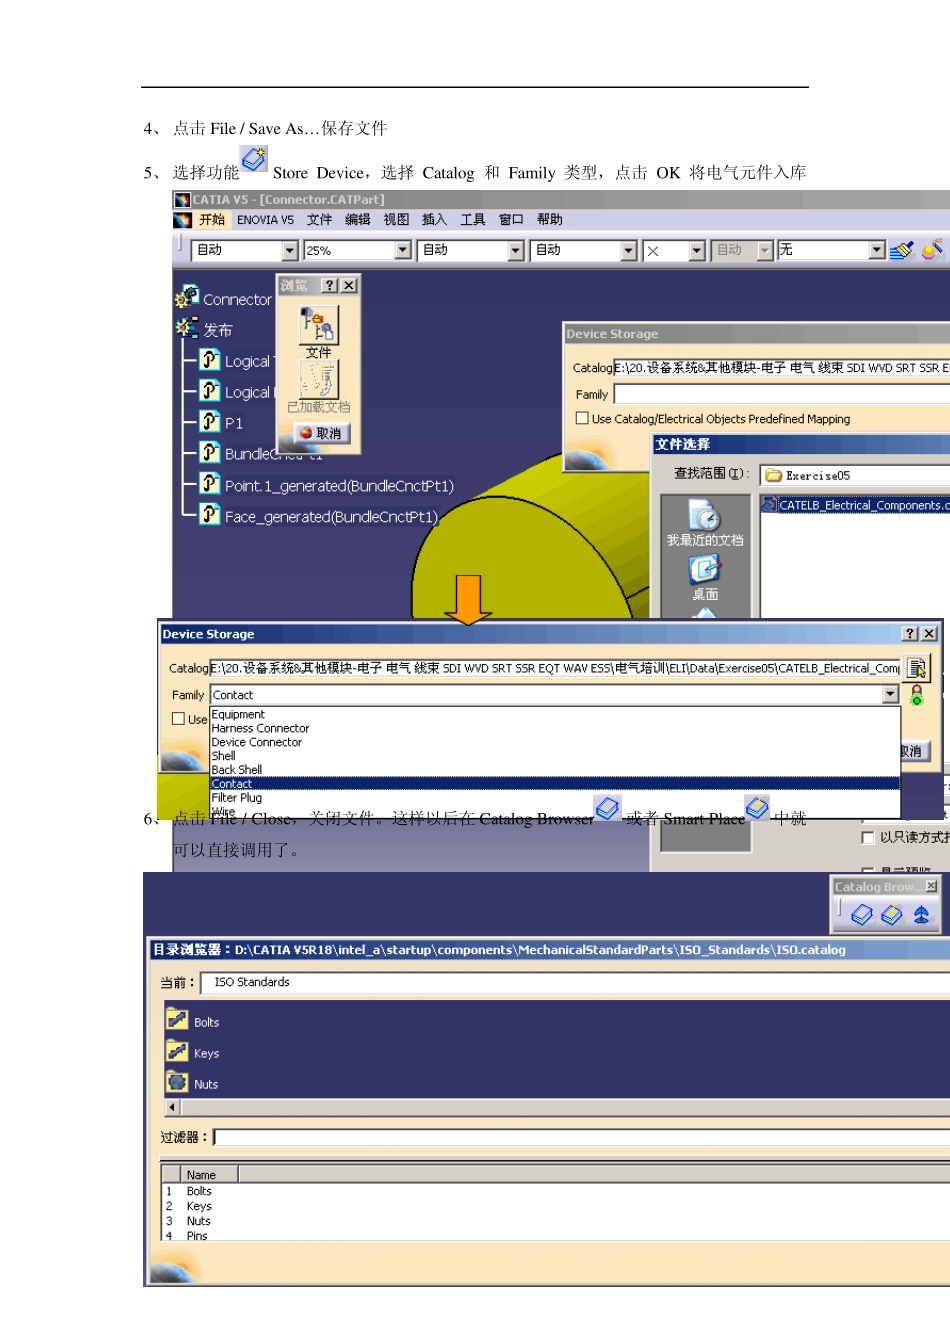Click the Store Device icon in step 5
Image resolution: width=950 pixels, height=1344 pixels.
pyautogui.click(x=254, y=159)
